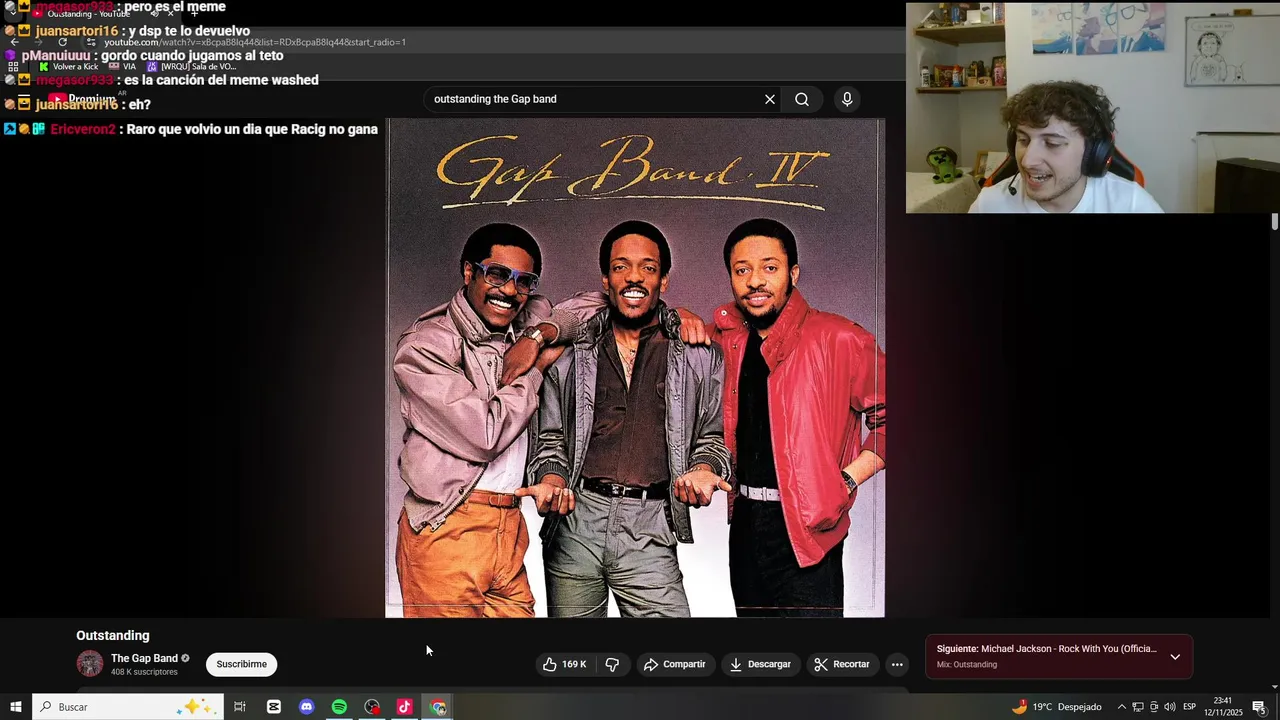
Task: Open the volume speaker tray icon
Action: click(1170, 707)
